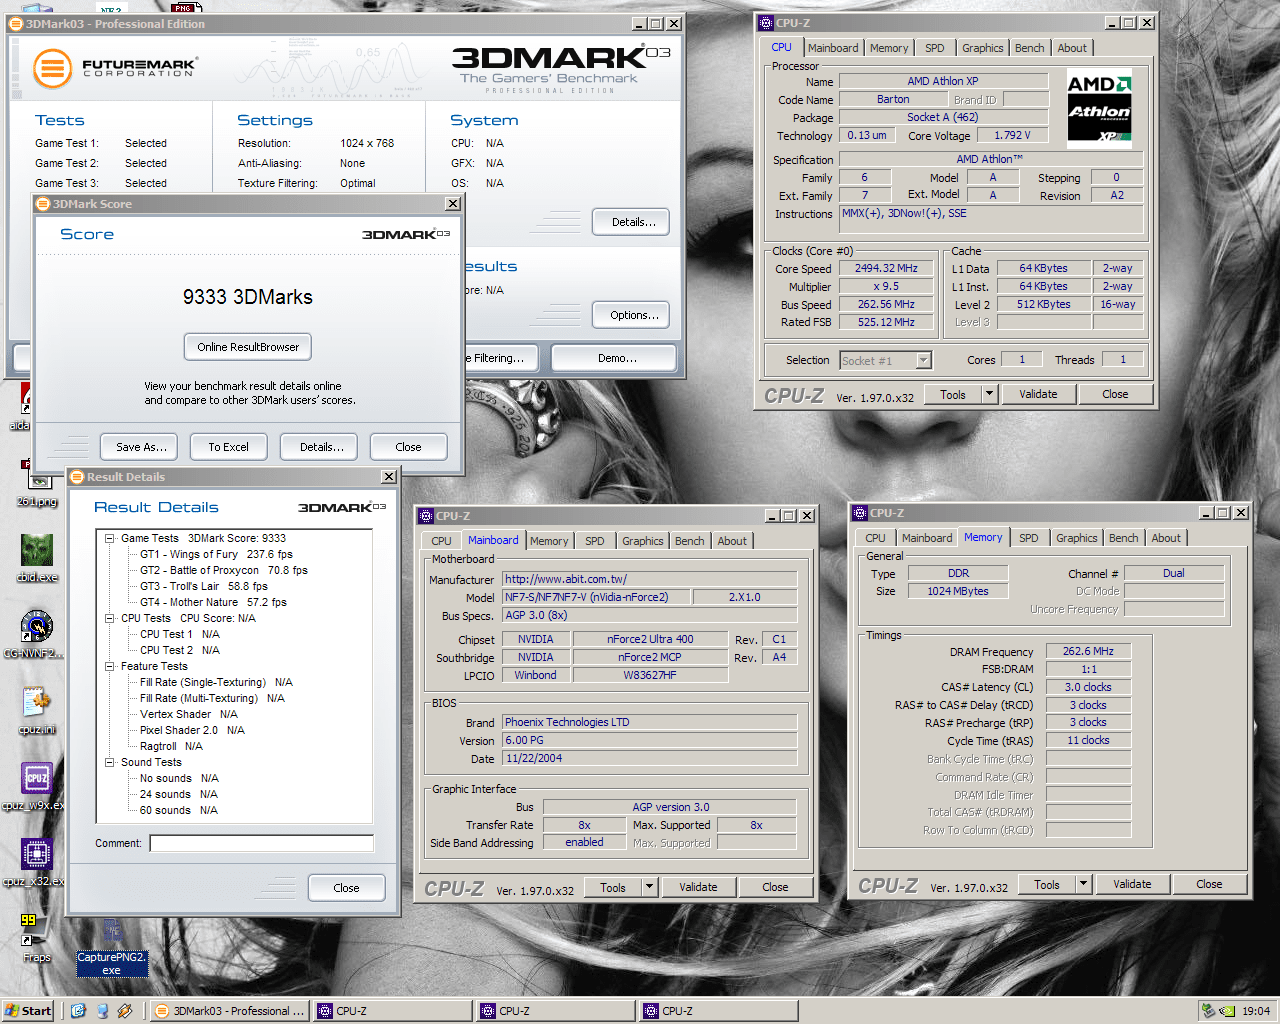Click the tray icon next to clock
Image resolution: width=1280 pixels, height=1024 pixels.
1227,1011
